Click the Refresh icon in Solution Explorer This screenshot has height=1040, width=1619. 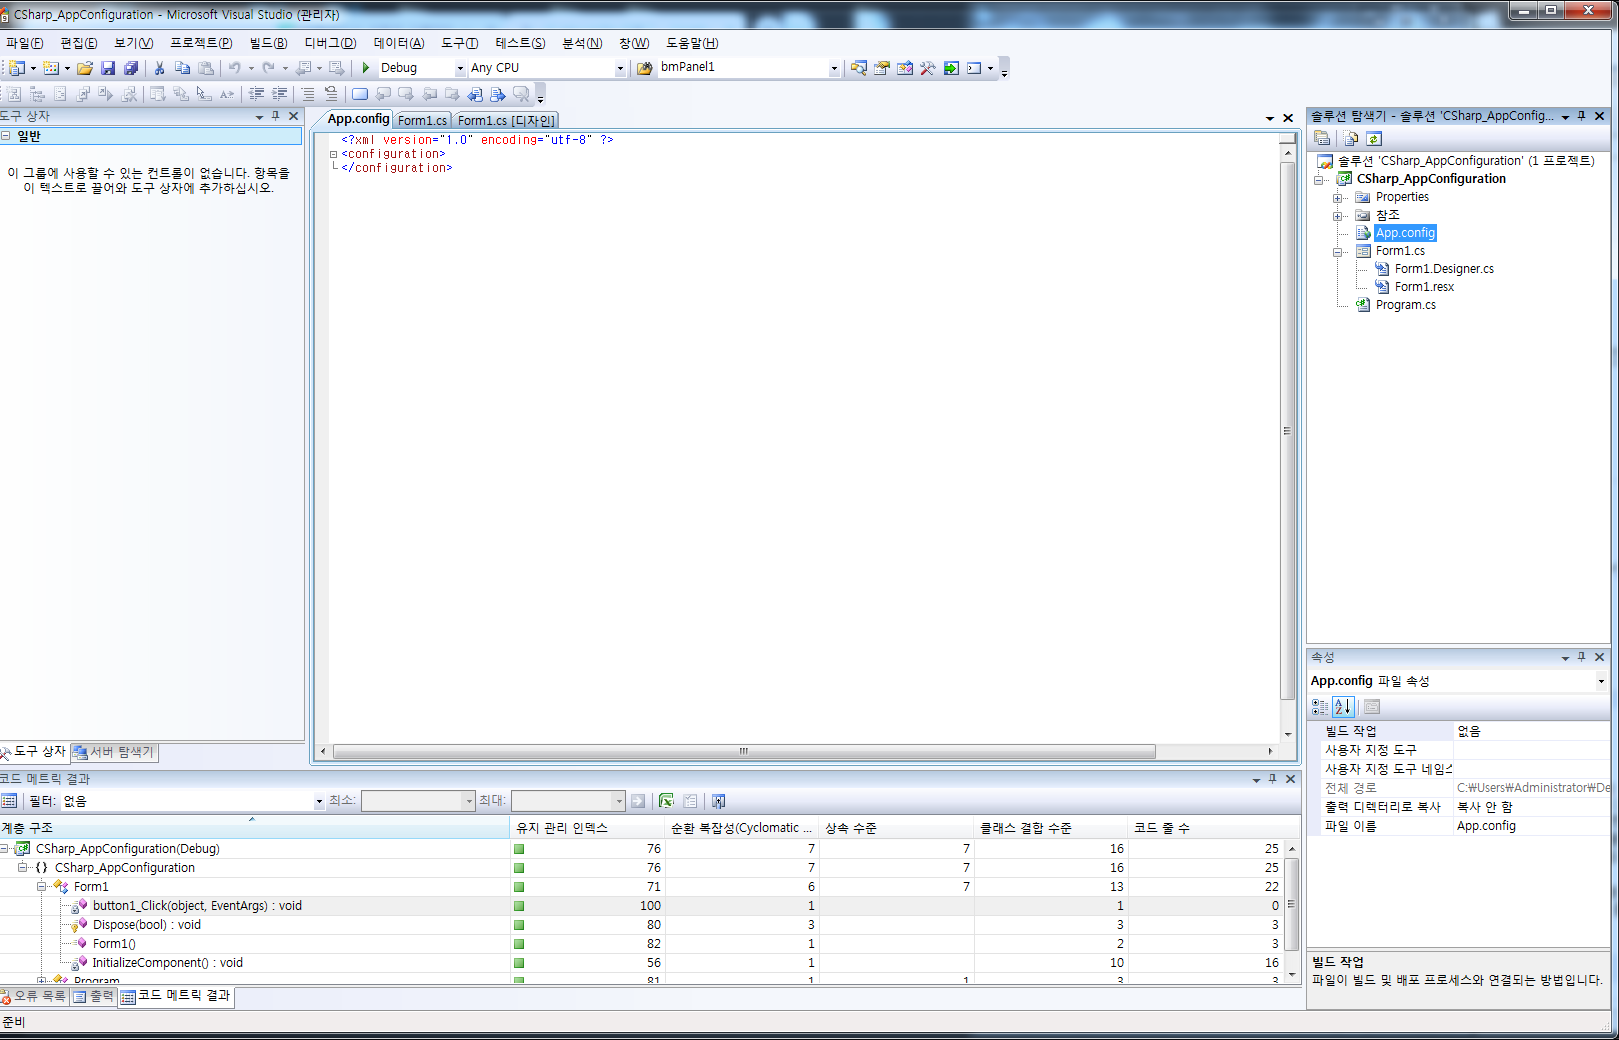pos(1374,139)
